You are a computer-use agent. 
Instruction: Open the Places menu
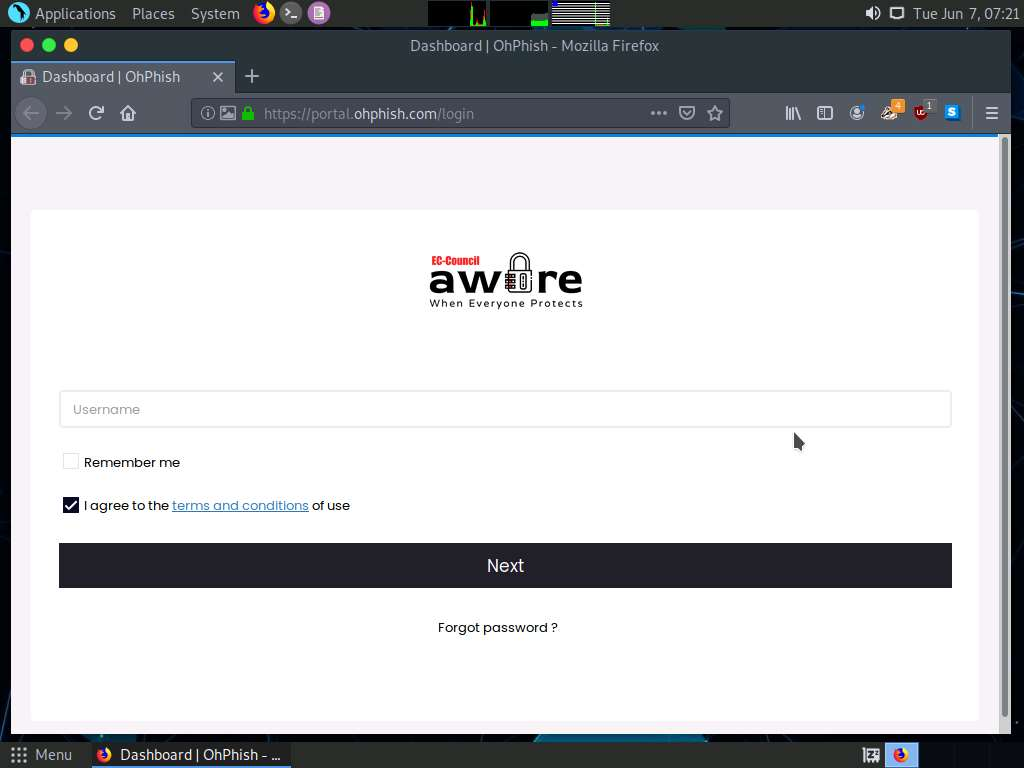coord(153,14)
